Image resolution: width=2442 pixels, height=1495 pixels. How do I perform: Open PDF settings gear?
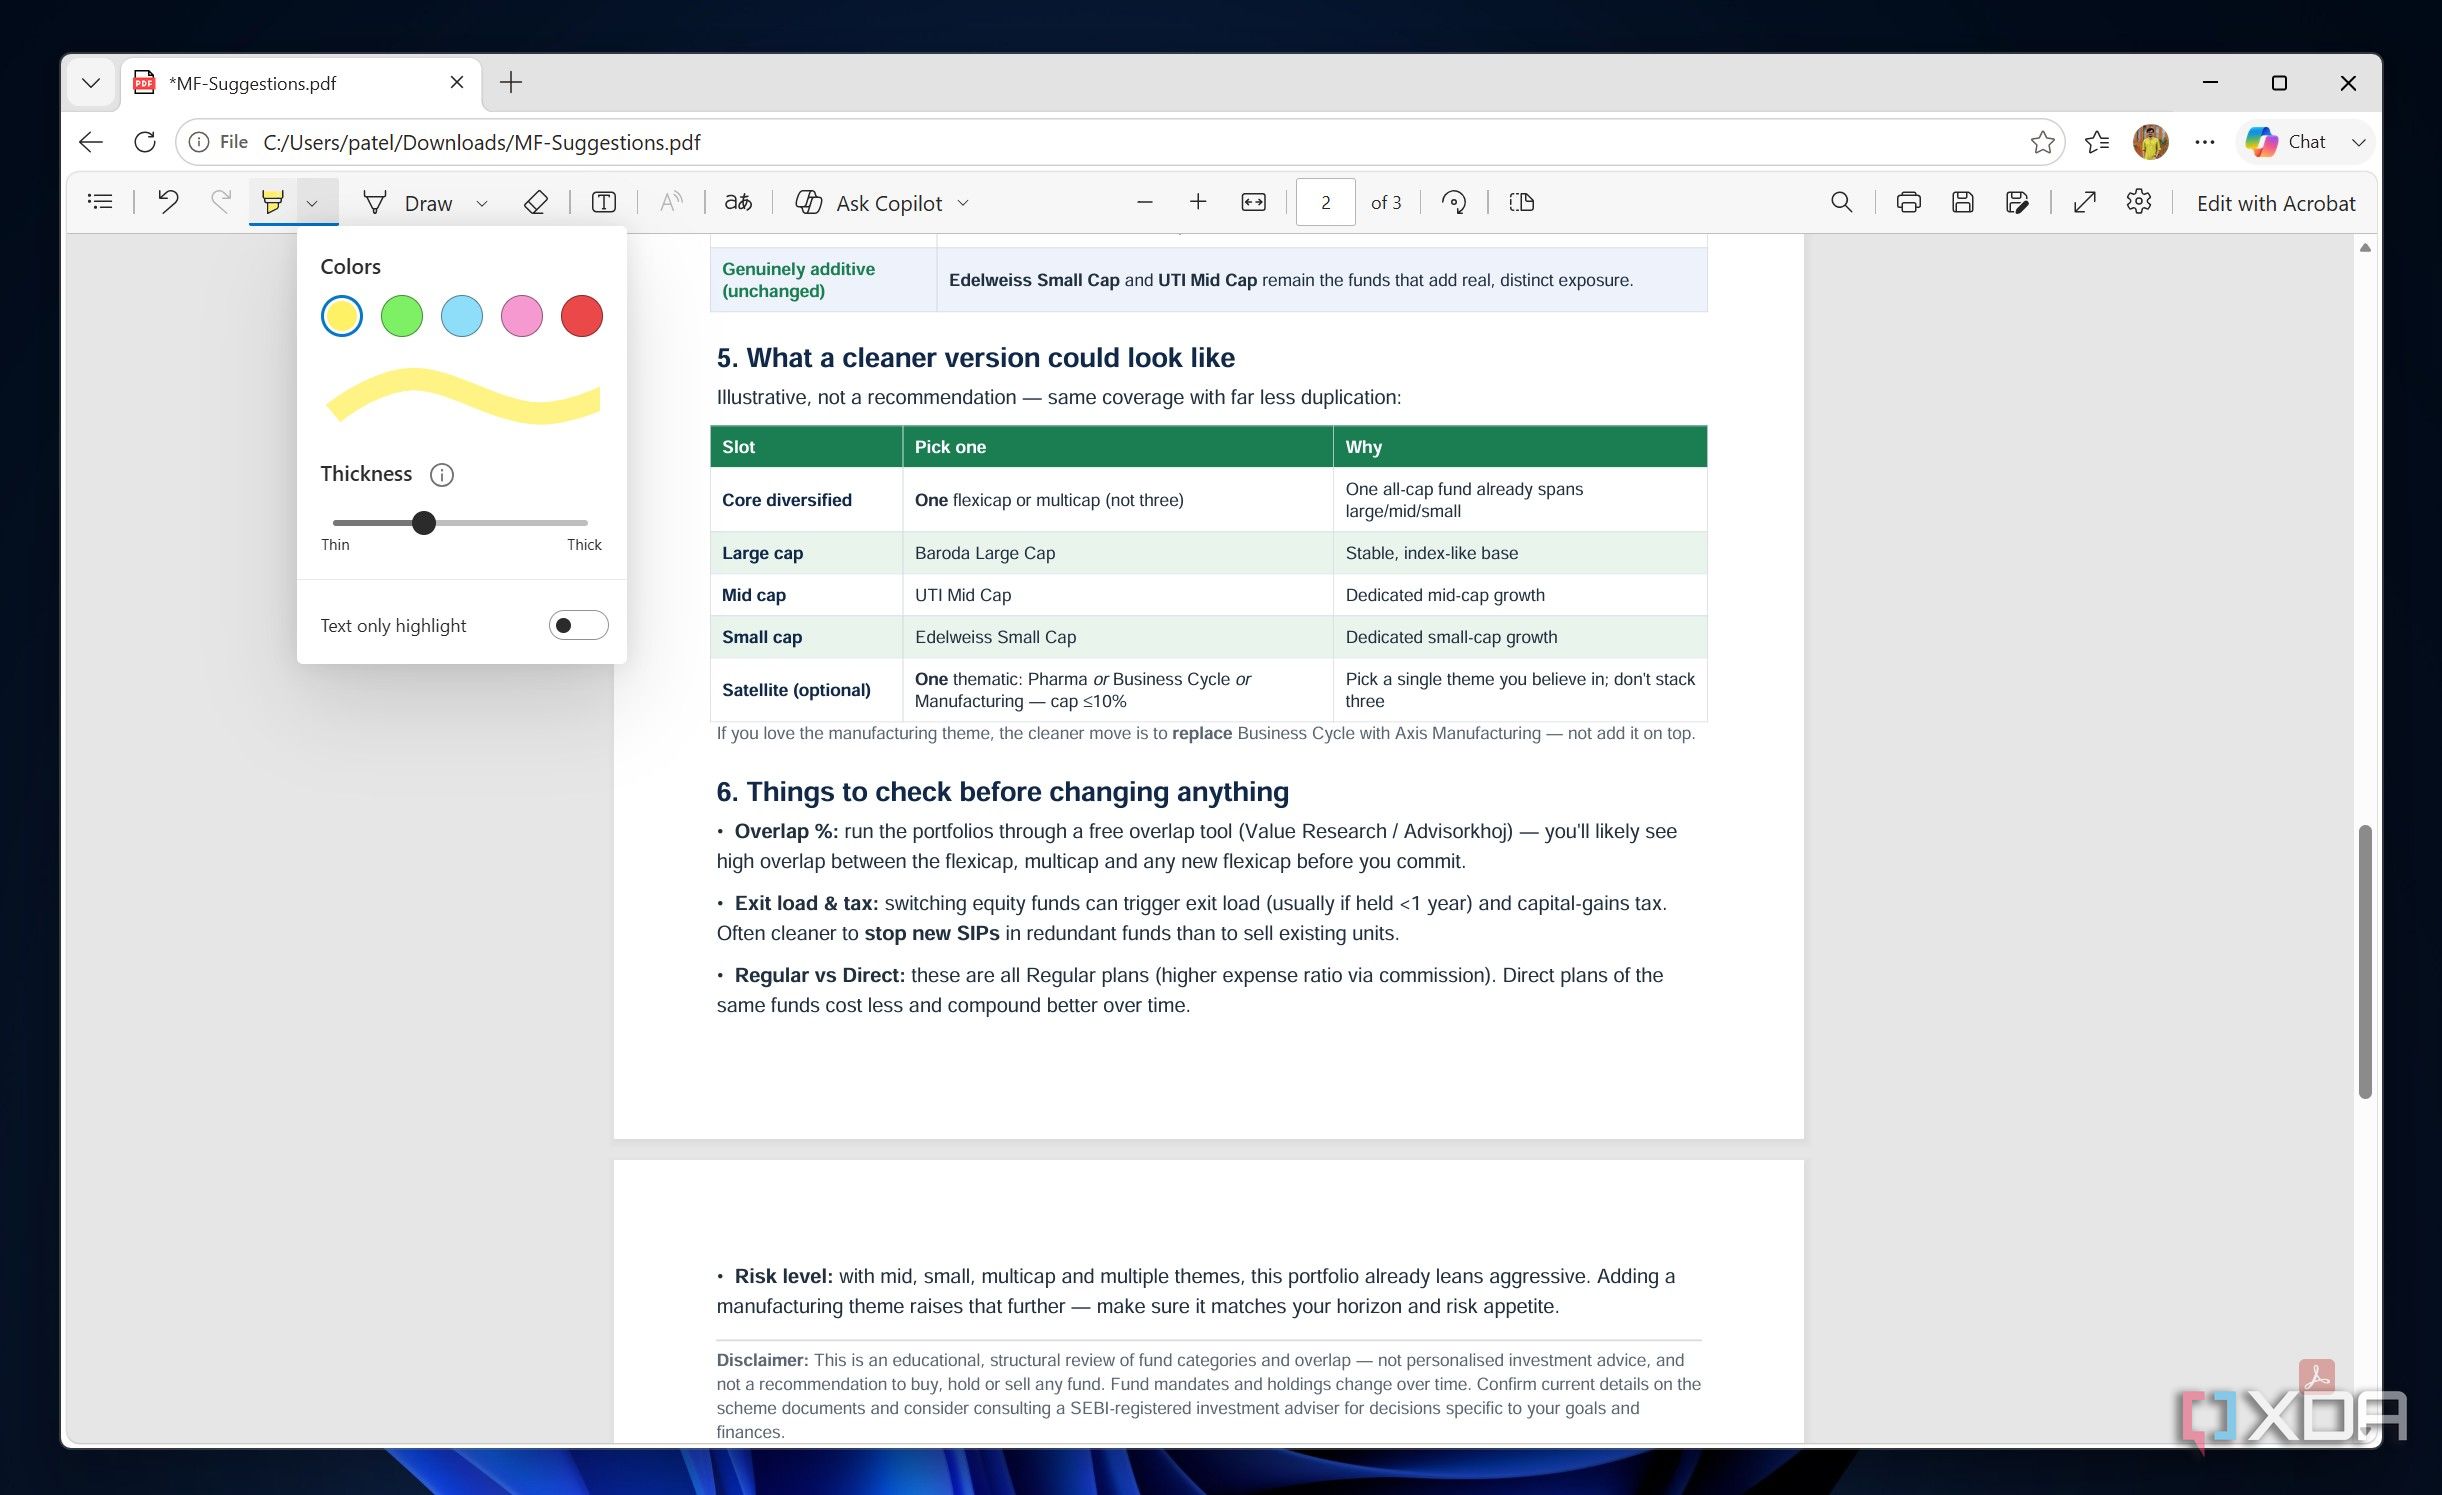click(2138, 202)
